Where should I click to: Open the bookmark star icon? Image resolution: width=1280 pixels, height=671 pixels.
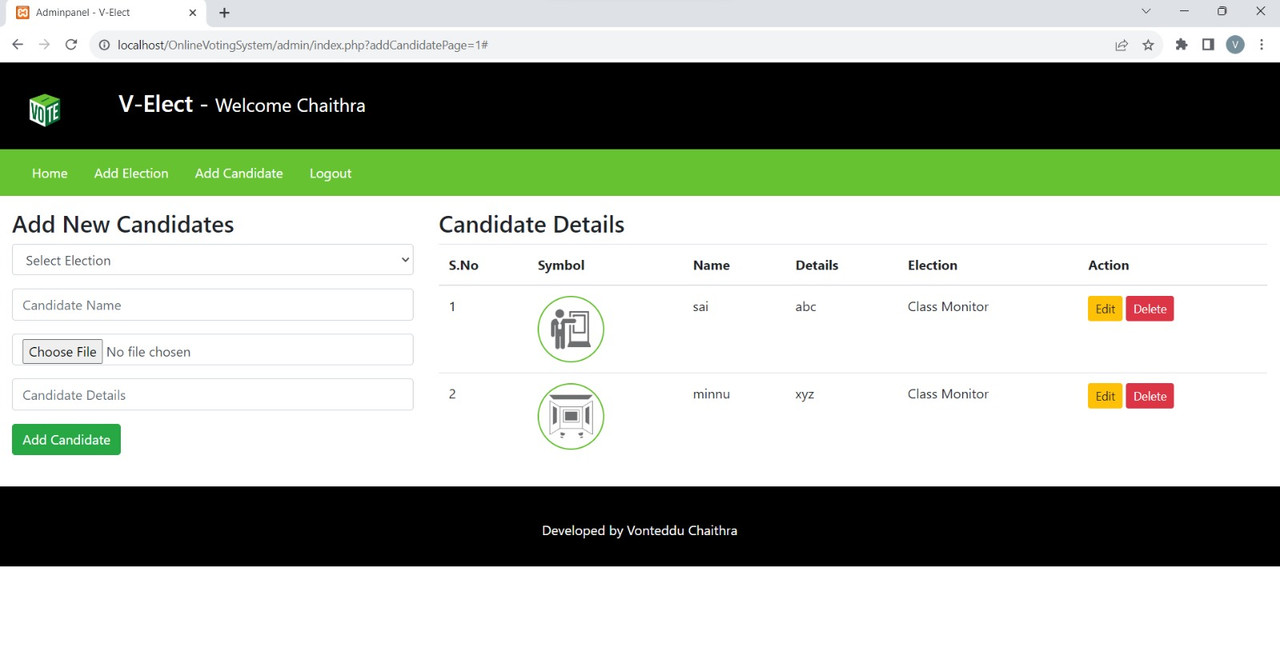[1148, 45]
